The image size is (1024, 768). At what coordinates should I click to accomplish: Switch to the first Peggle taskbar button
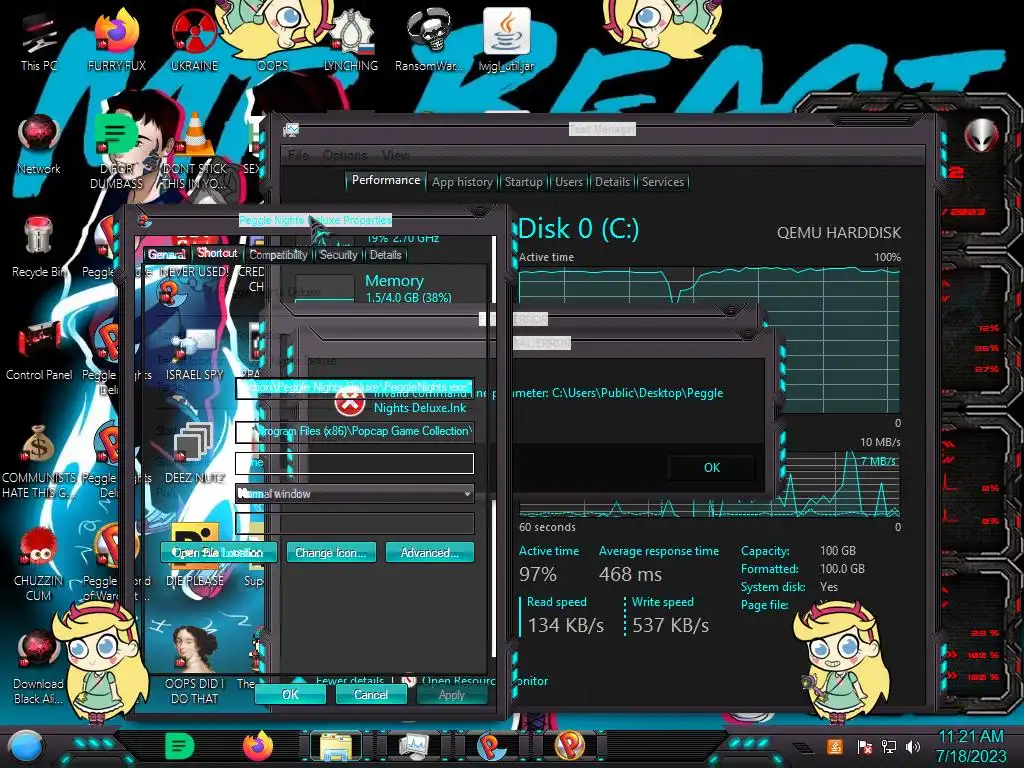[x=491, y=746]
